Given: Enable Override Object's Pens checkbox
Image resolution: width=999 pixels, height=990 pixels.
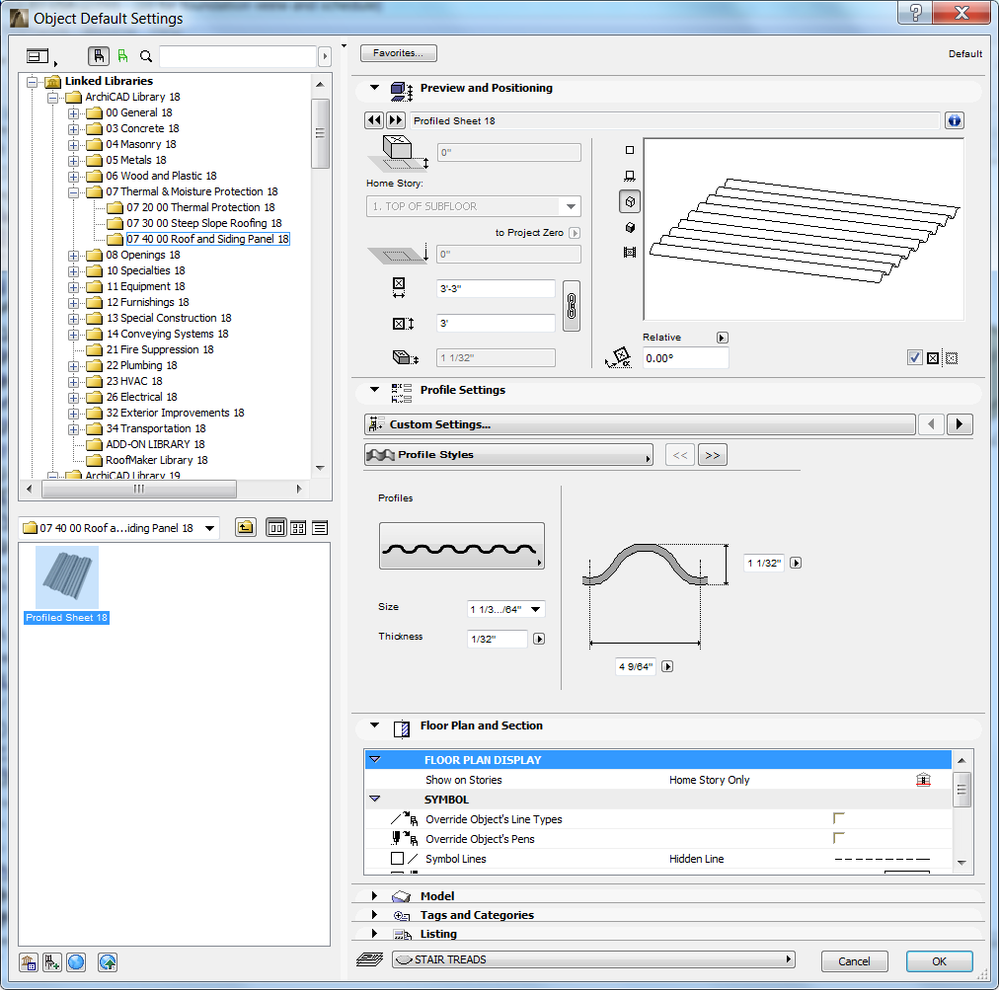Looking at the screenshot, I should (838, 838).
